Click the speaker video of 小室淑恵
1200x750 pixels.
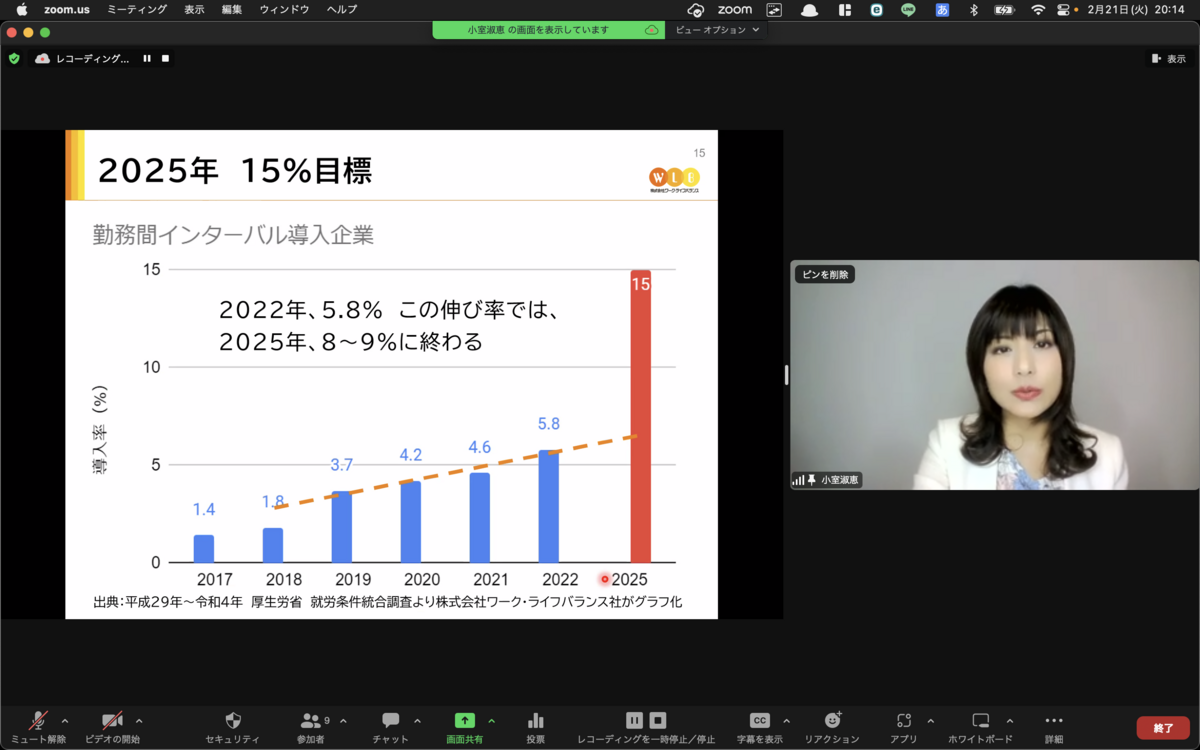click(994, 375)
